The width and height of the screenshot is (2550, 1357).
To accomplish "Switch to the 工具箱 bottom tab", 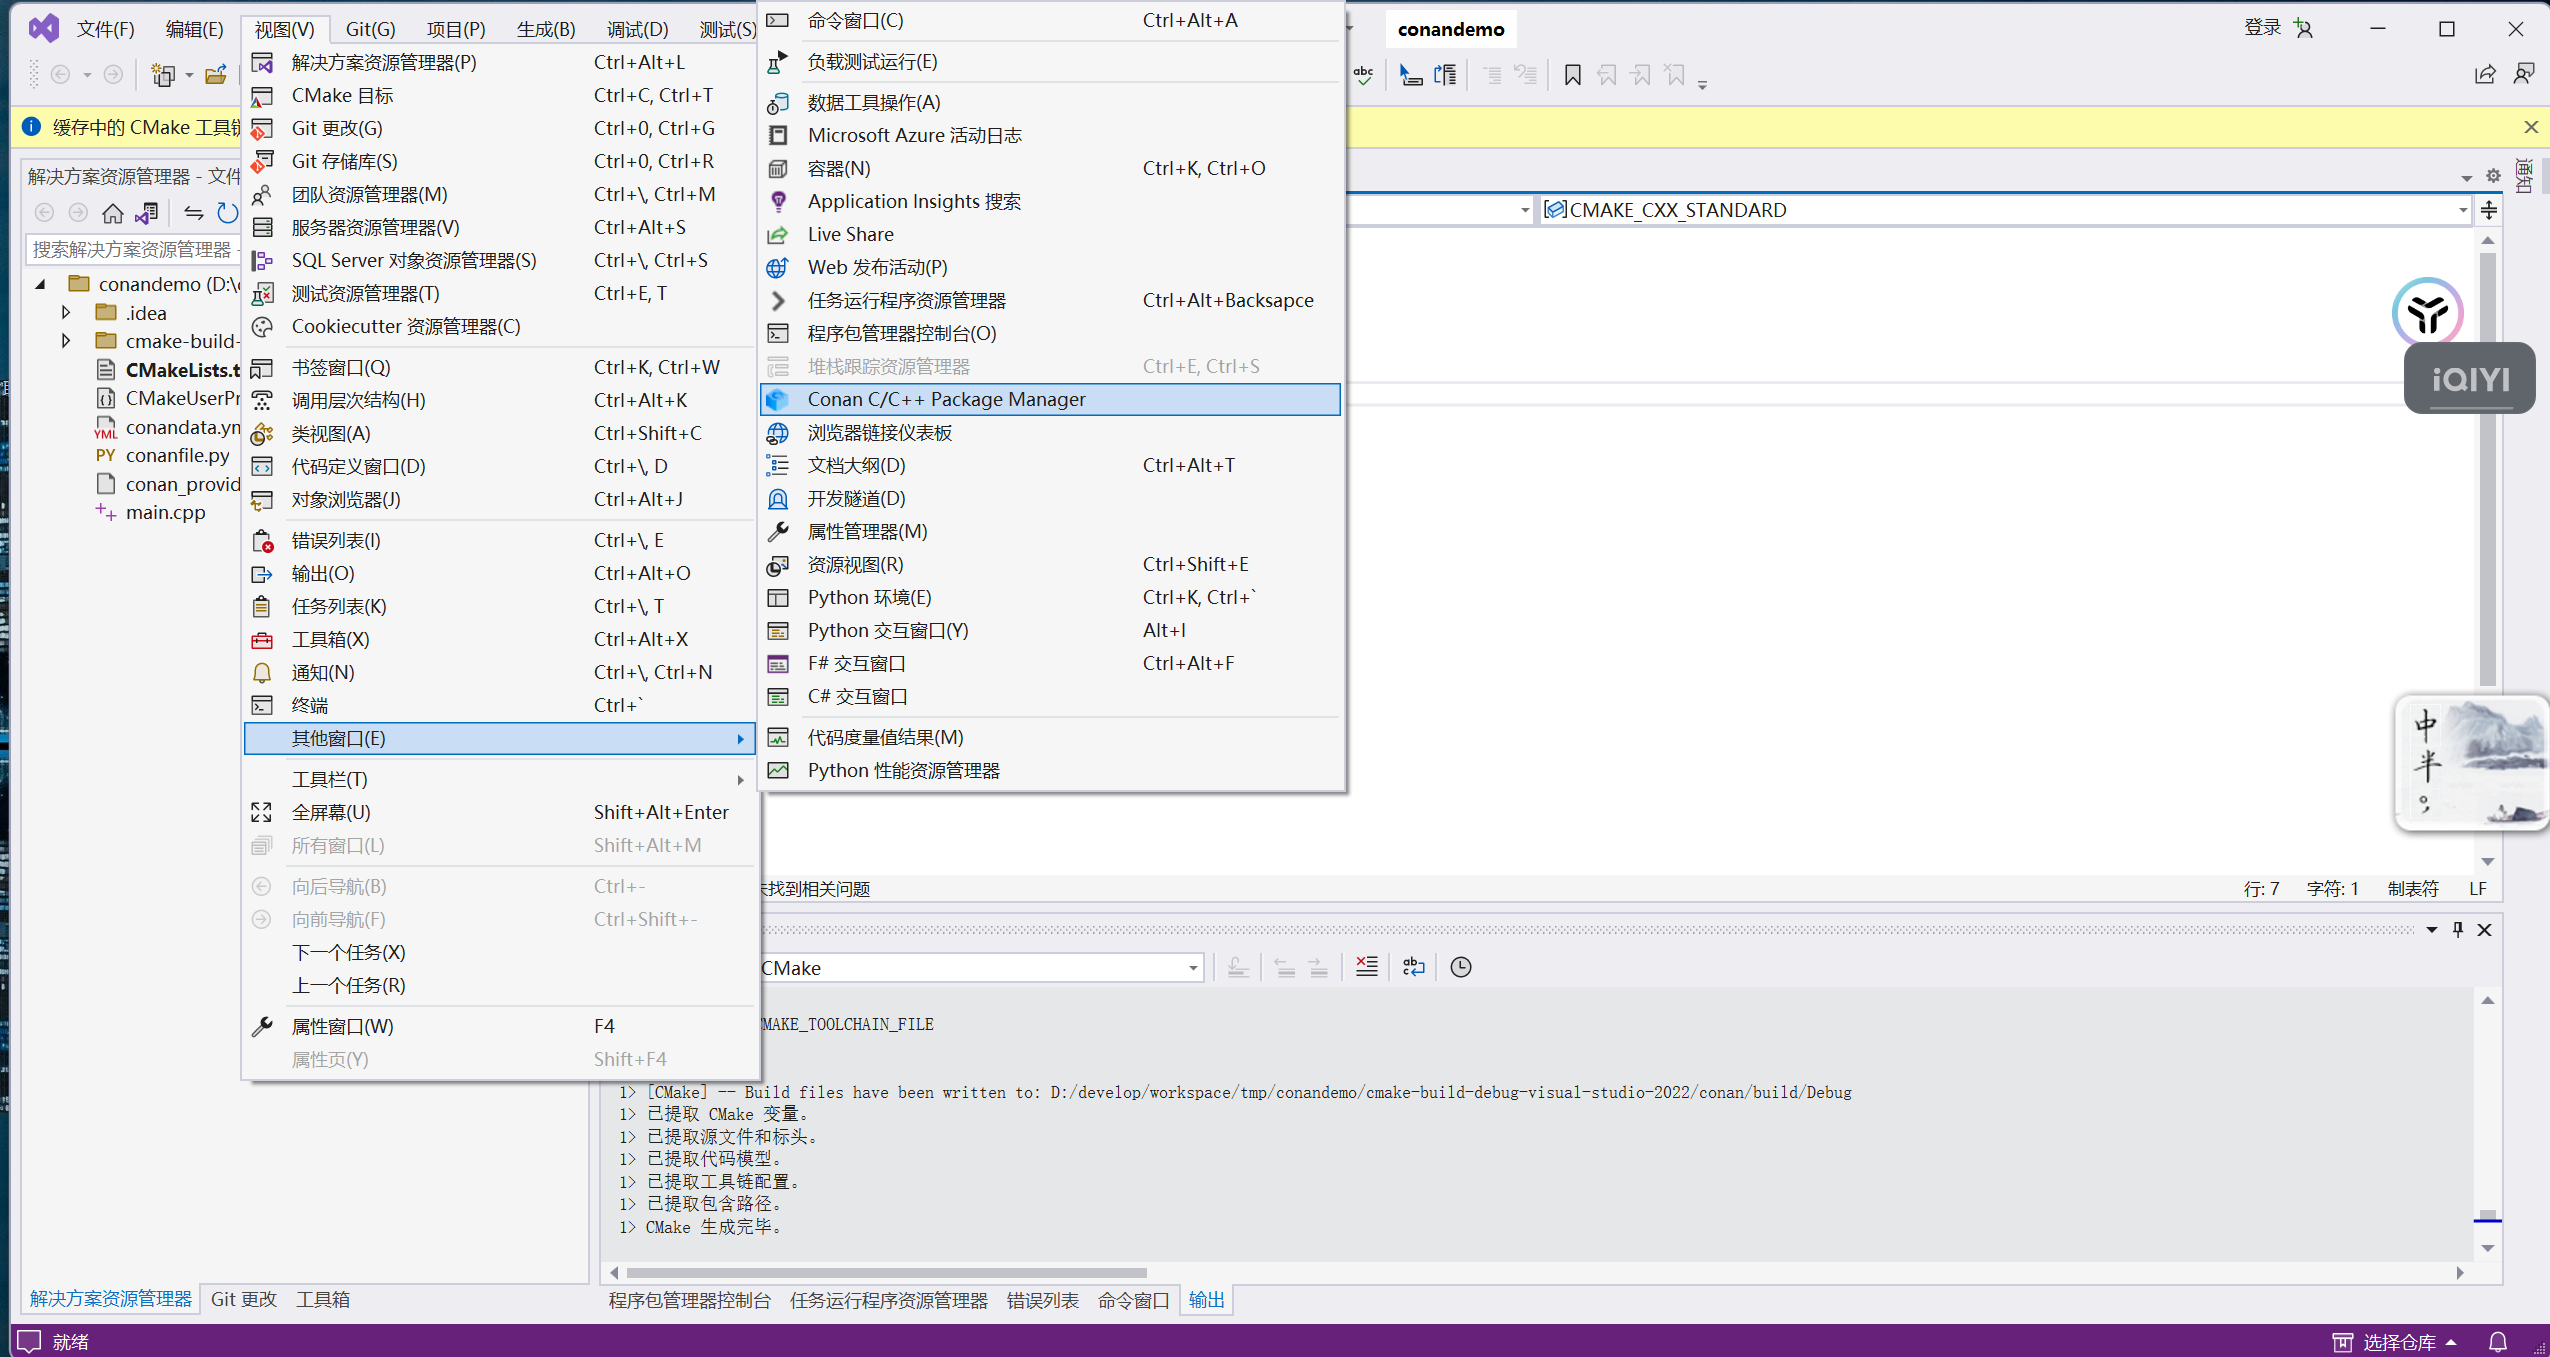I will click(x=323, y=1299).
